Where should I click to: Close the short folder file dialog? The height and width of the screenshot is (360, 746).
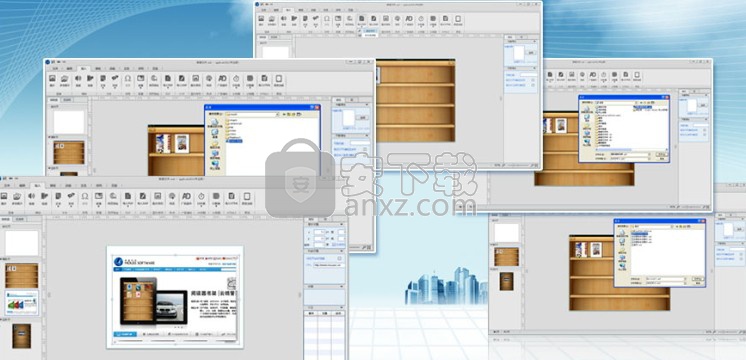pos(317,107)
